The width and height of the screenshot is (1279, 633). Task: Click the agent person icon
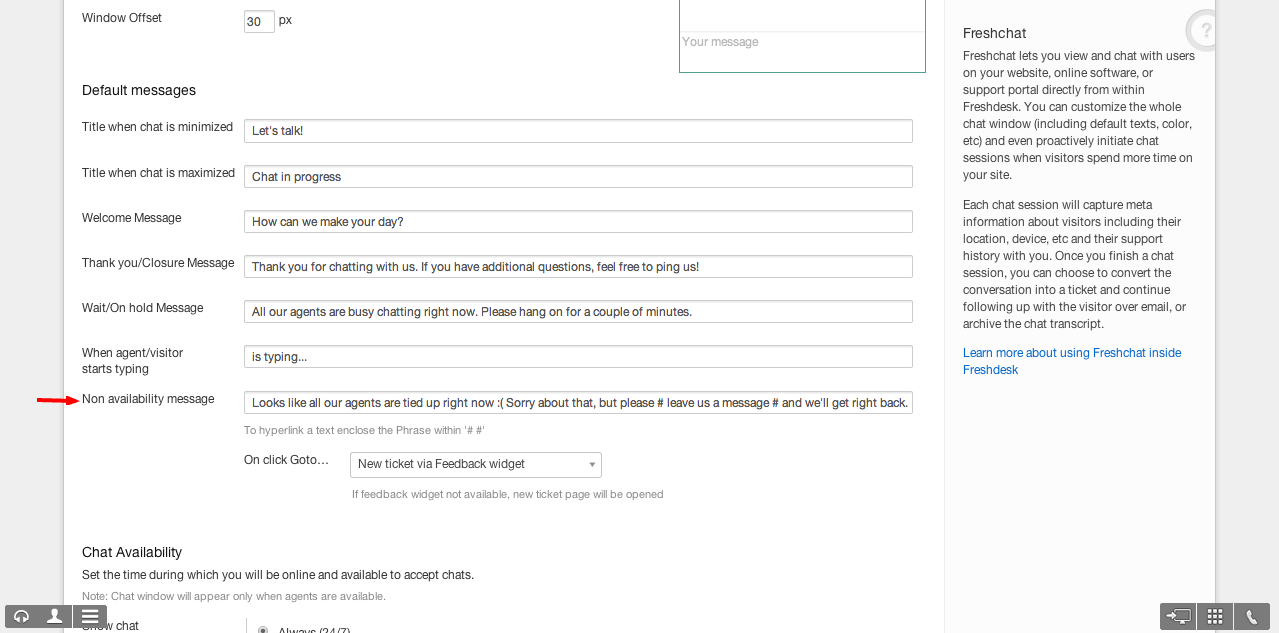[x=56, y=616]
